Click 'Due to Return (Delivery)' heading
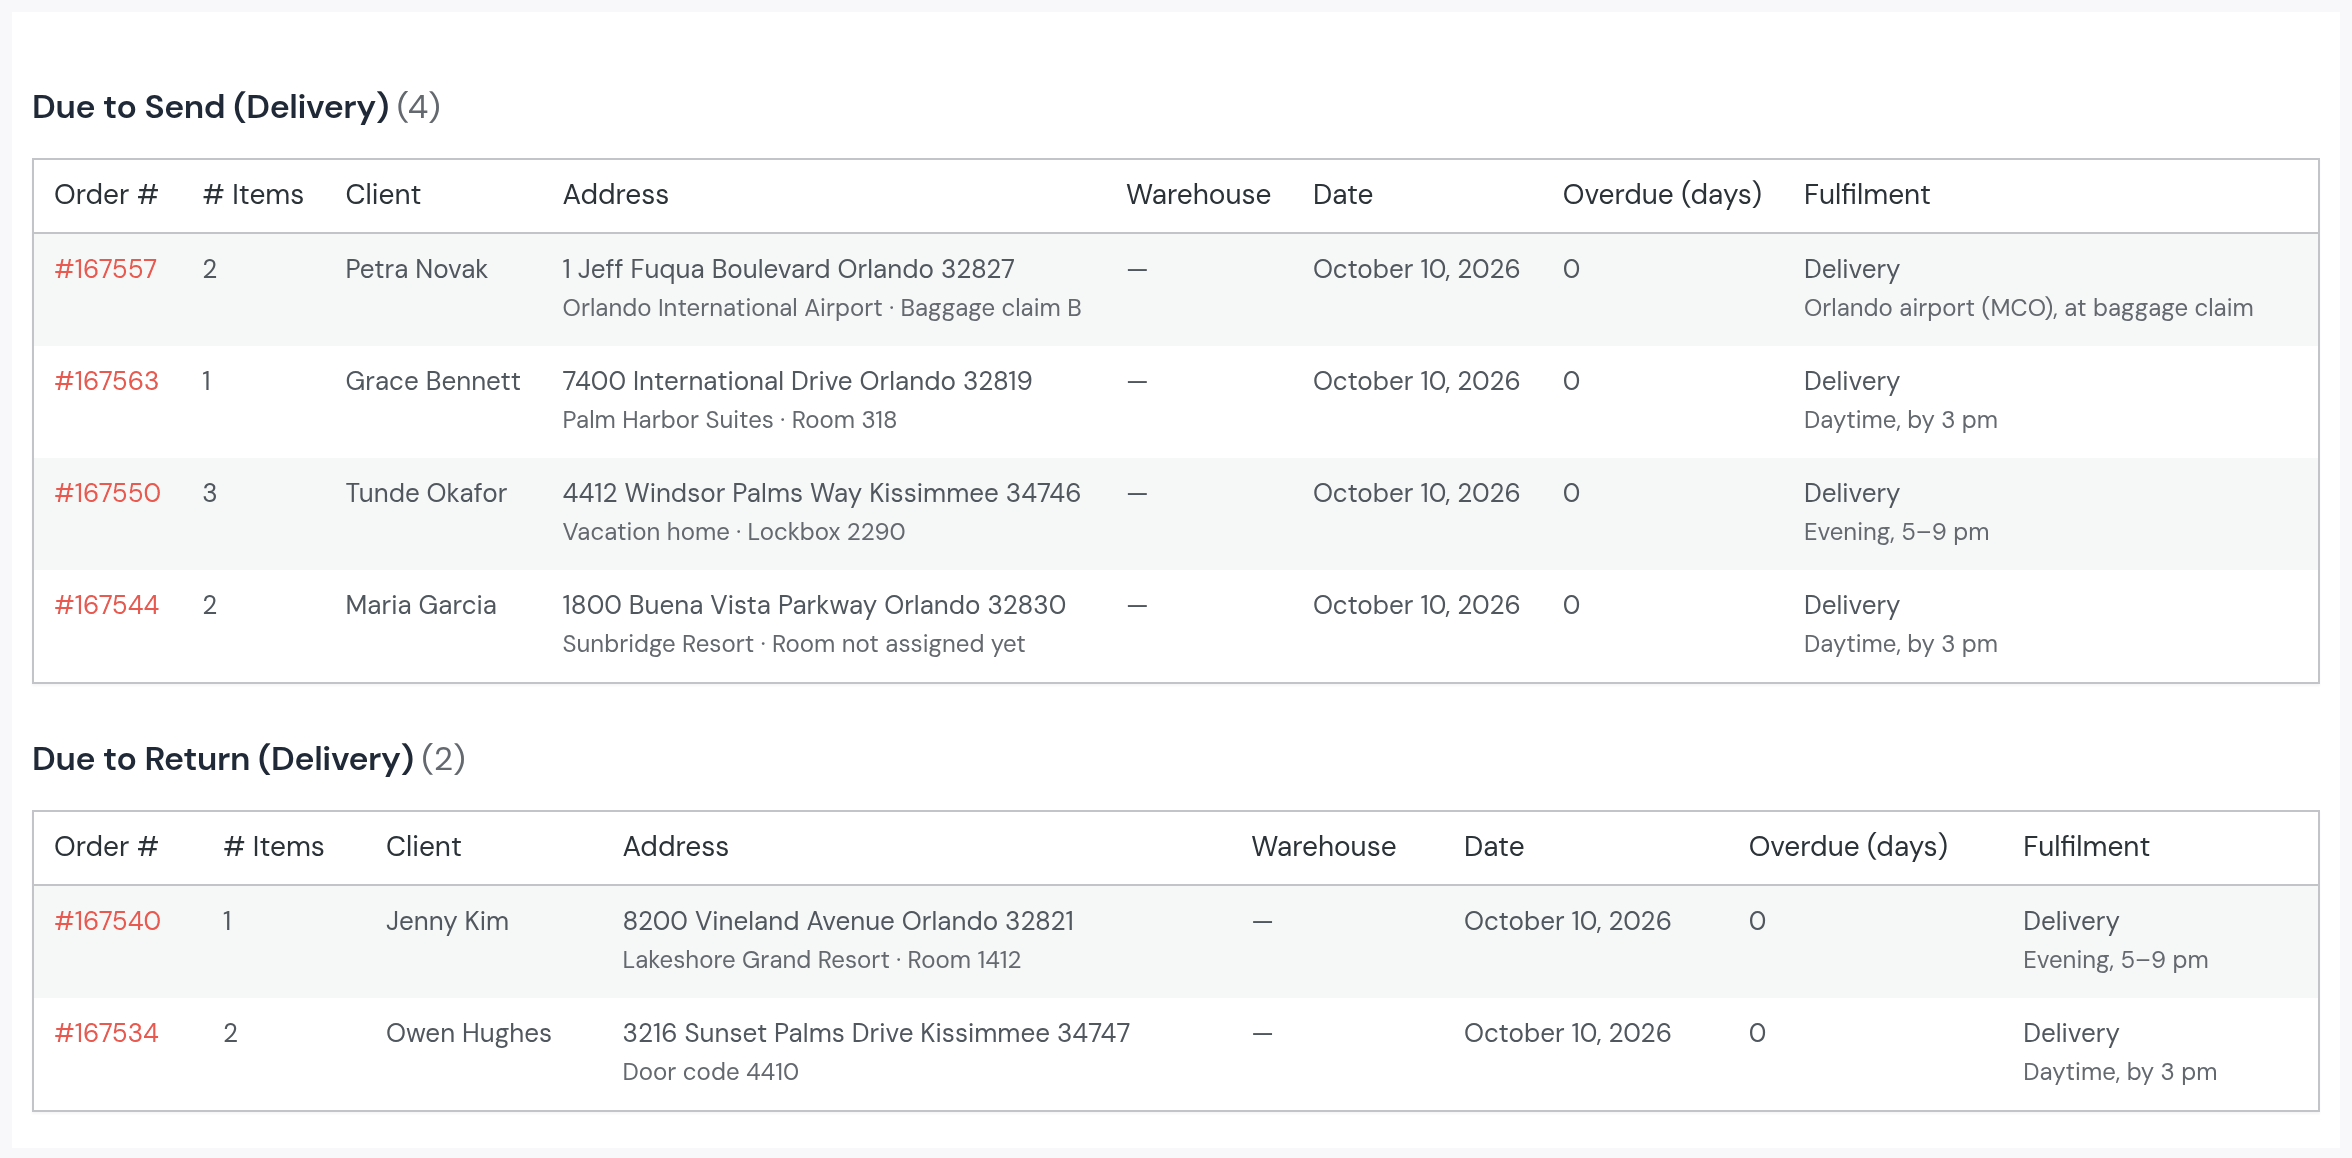The image size is (2352, 1158). click(x=223, y=759)
